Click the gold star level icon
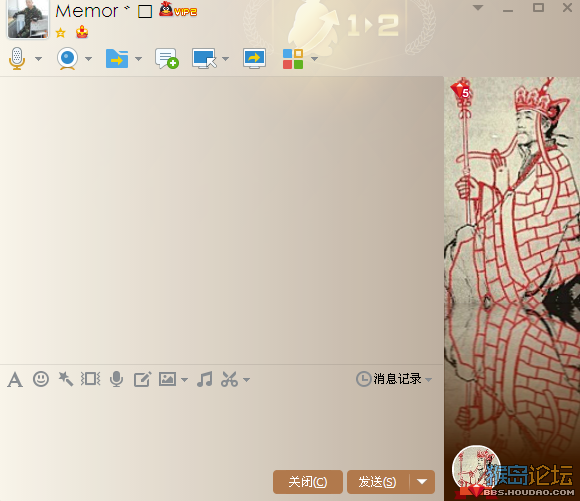 coord(60,33)
